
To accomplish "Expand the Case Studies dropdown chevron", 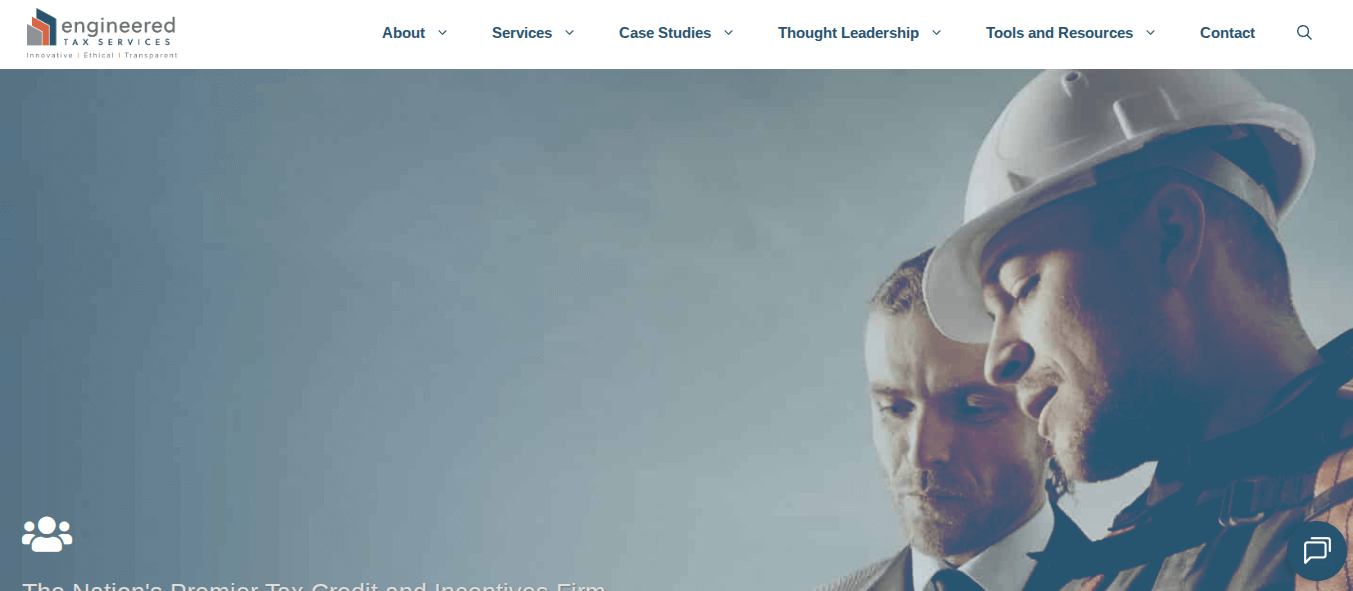I will click(728, 32).
